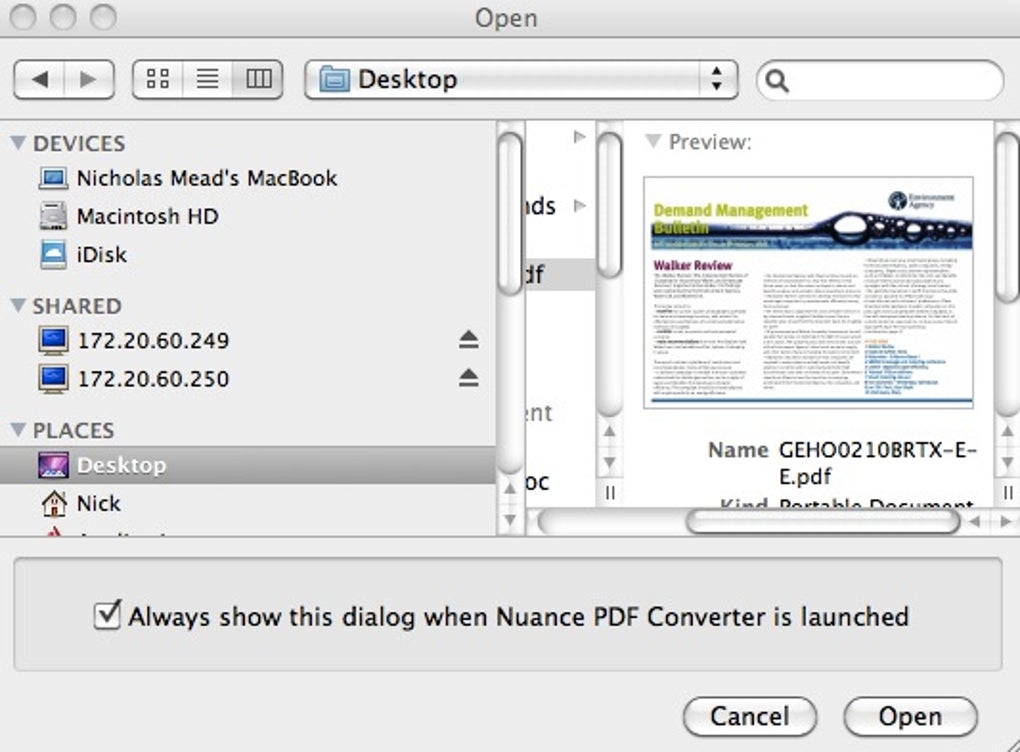The image size is (1020, 752).
Task: Click the Cancel button
Action: (750, 716)
